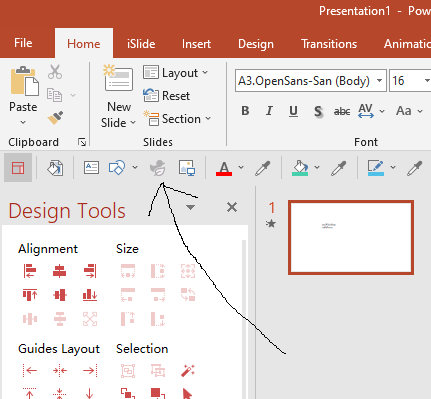Viewport: 431px width, 399px height.
Task: Click the picture-with-monitor icon in toolbar
Action: pos(187,168)
